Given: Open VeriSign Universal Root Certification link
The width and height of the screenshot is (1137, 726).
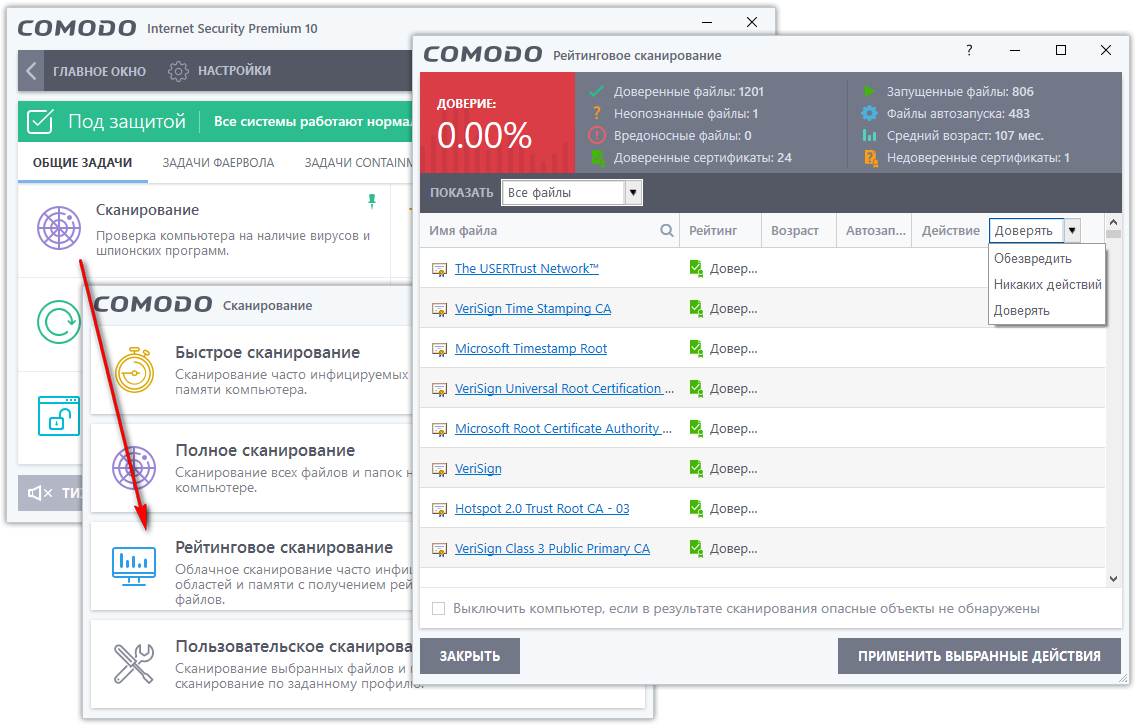Looking at the screenshot, I should click(564, 388).
